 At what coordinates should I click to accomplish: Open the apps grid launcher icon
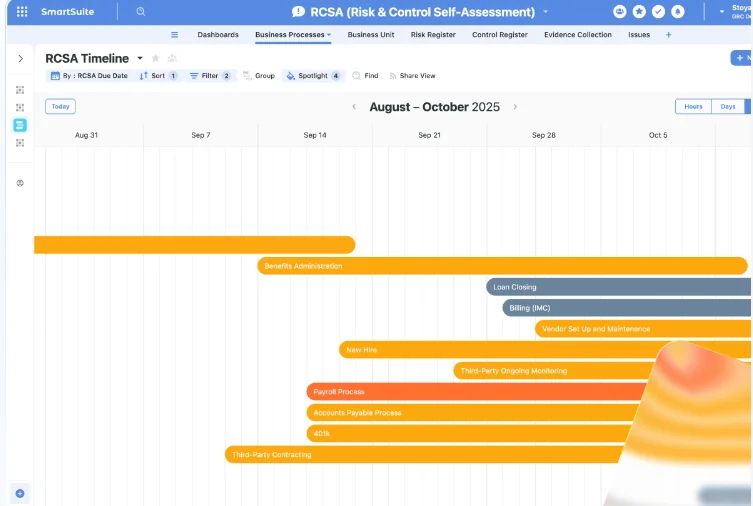click(x=22, y=12)
